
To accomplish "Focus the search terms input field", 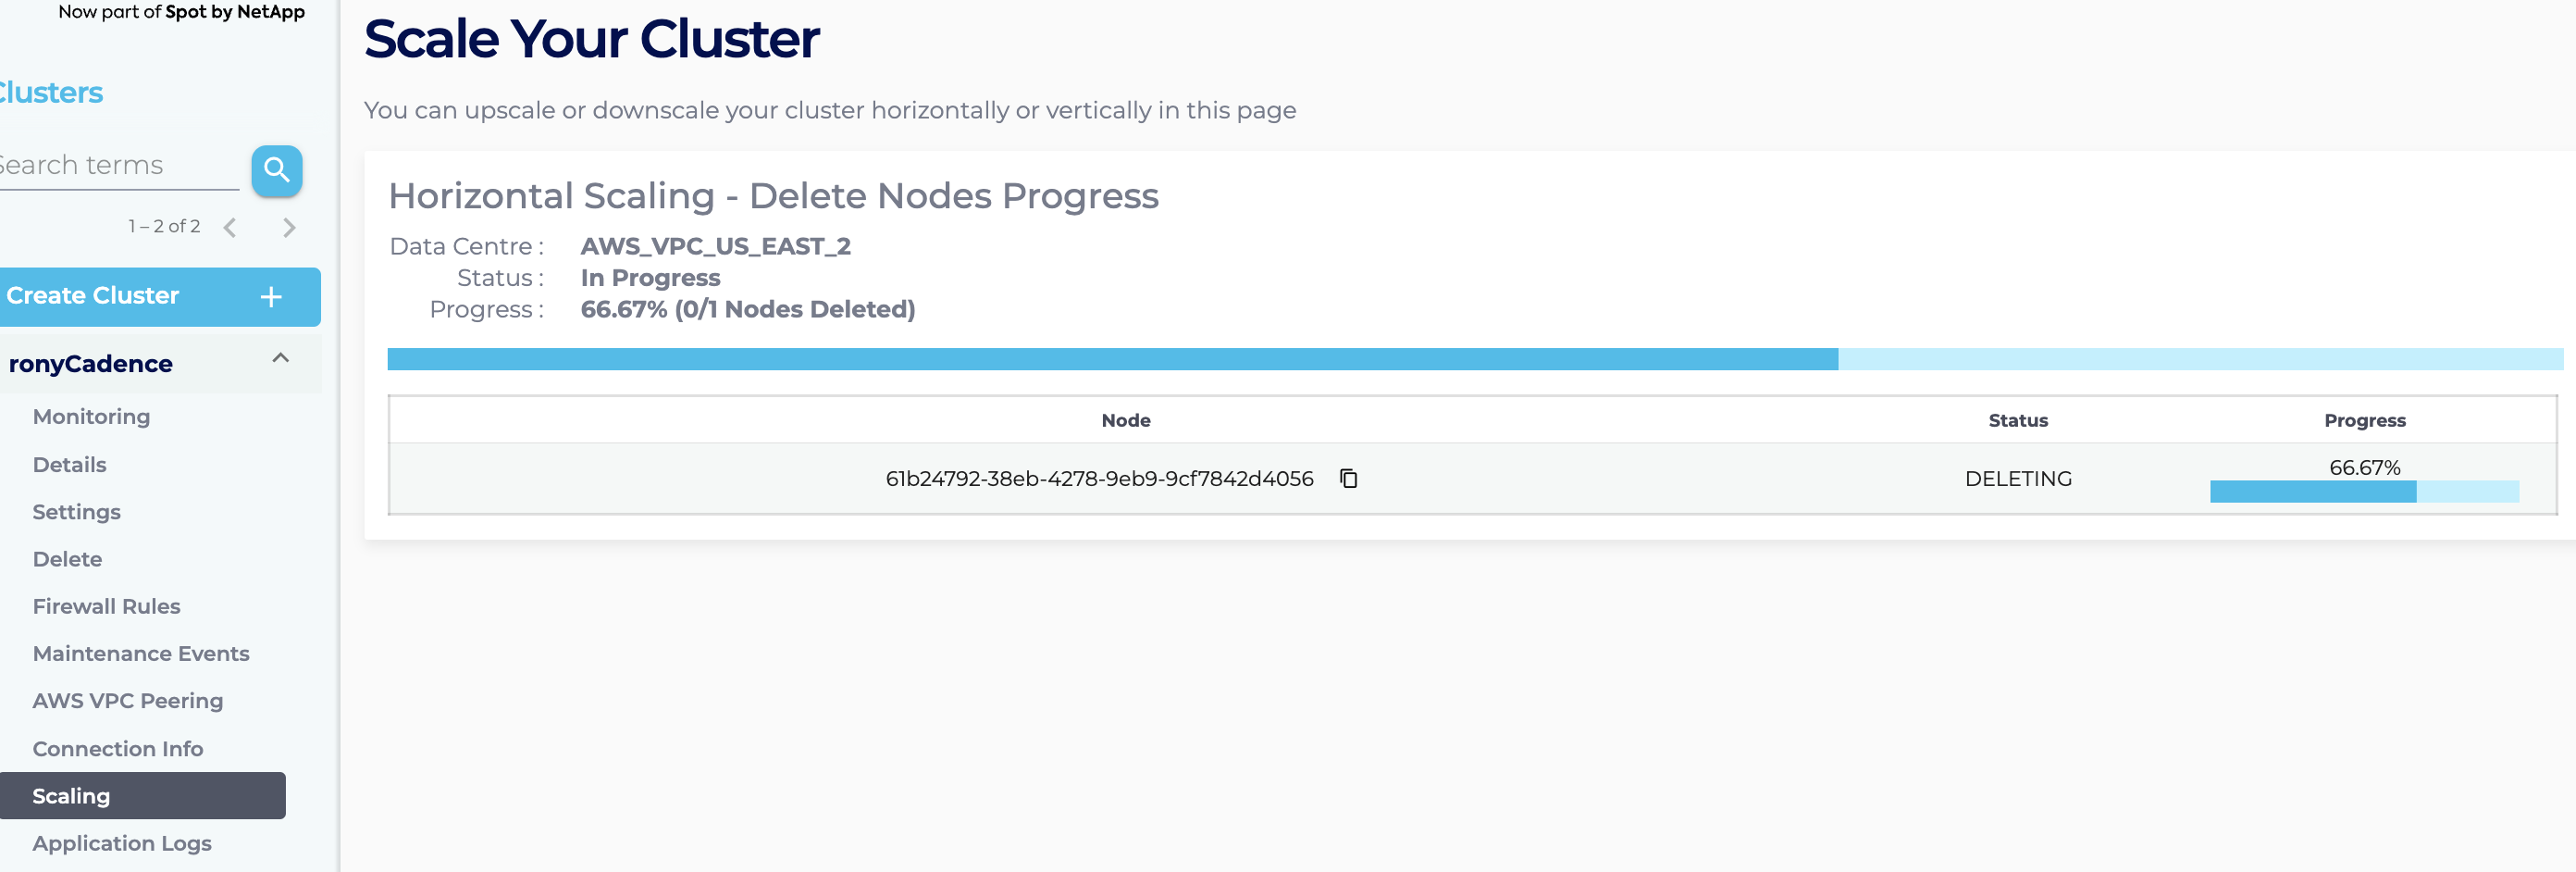I will point(110,166).
